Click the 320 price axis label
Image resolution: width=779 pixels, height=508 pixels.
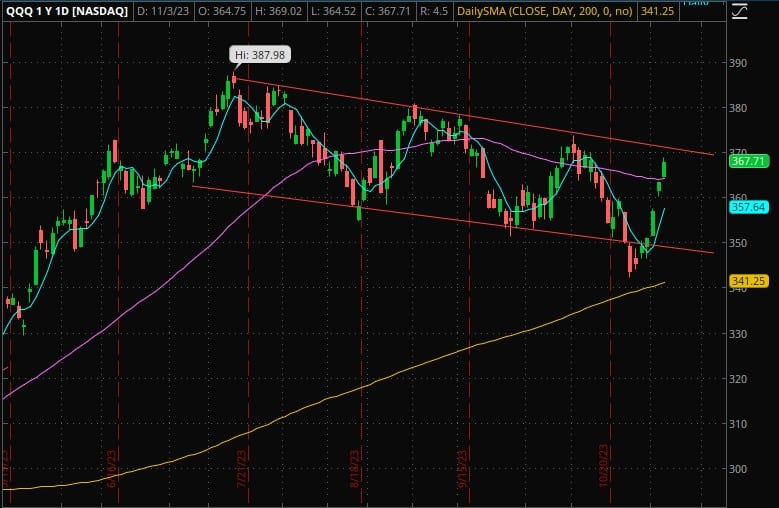tap(737, 378)
